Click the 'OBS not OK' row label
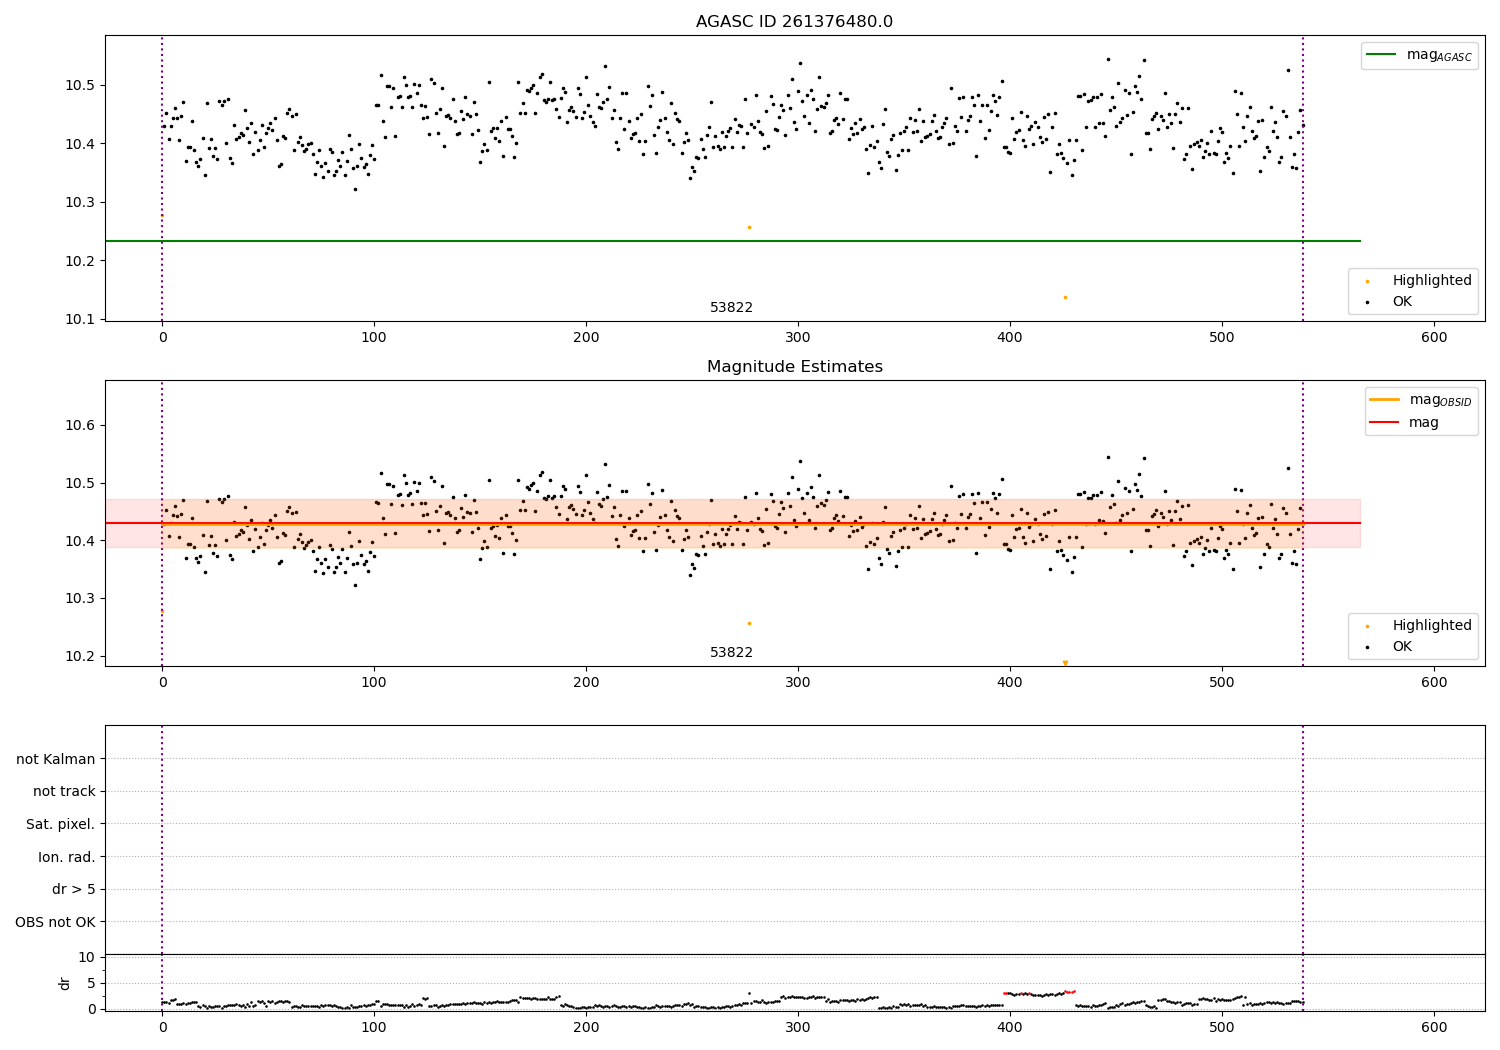Viewport: 1500px width, 1050px height. click(55, 922)
